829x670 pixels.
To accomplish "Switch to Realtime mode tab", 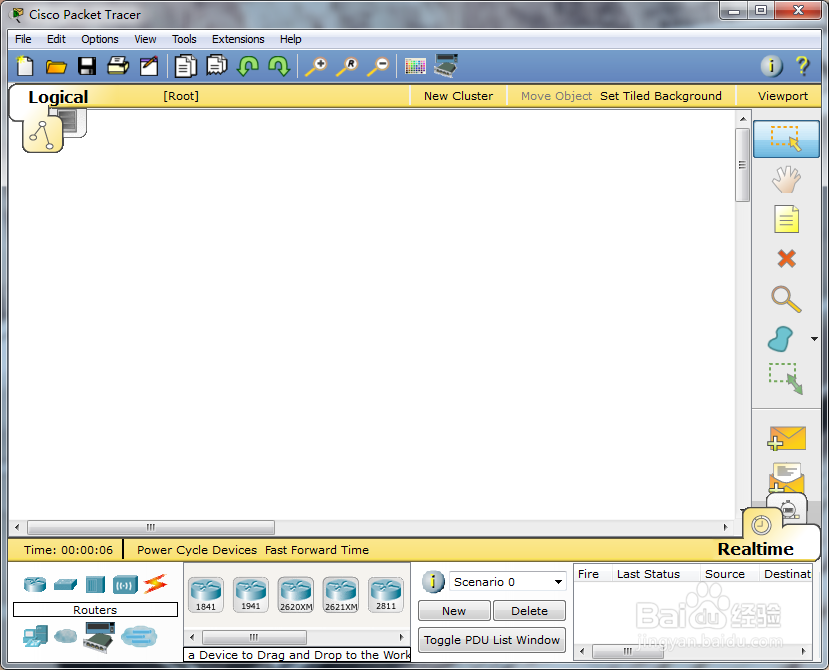I will 756,549.
